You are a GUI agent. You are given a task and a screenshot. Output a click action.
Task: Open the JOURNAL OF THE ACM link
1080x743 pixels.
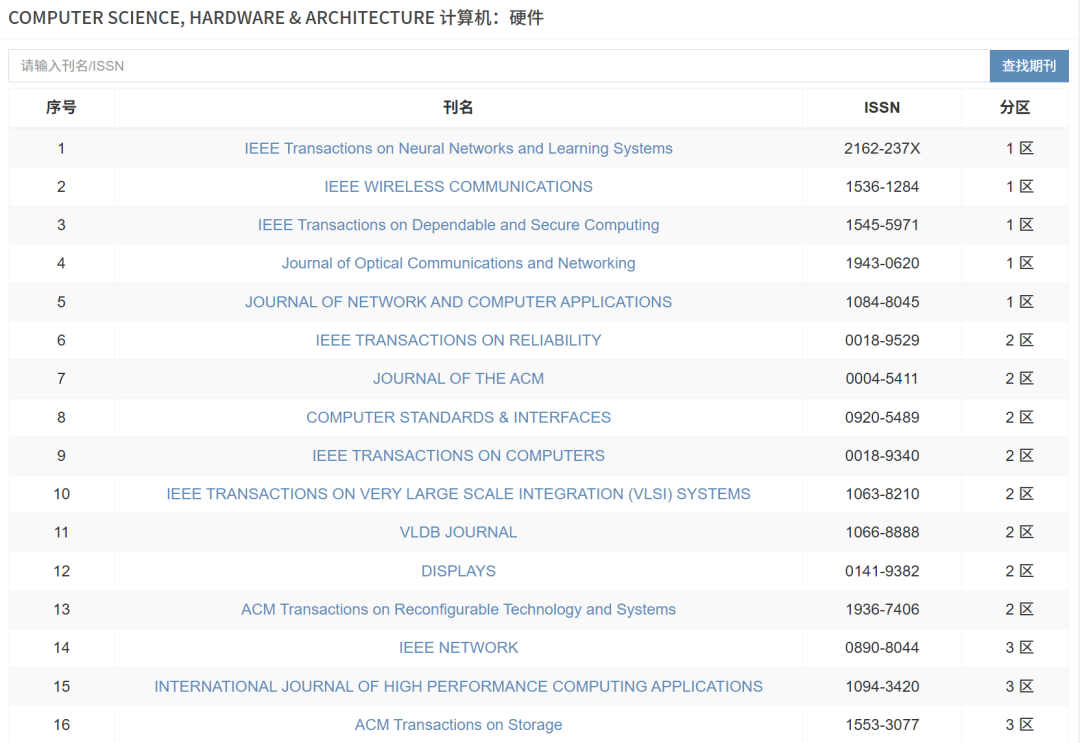pyautogui.click(x=458, y=378)
